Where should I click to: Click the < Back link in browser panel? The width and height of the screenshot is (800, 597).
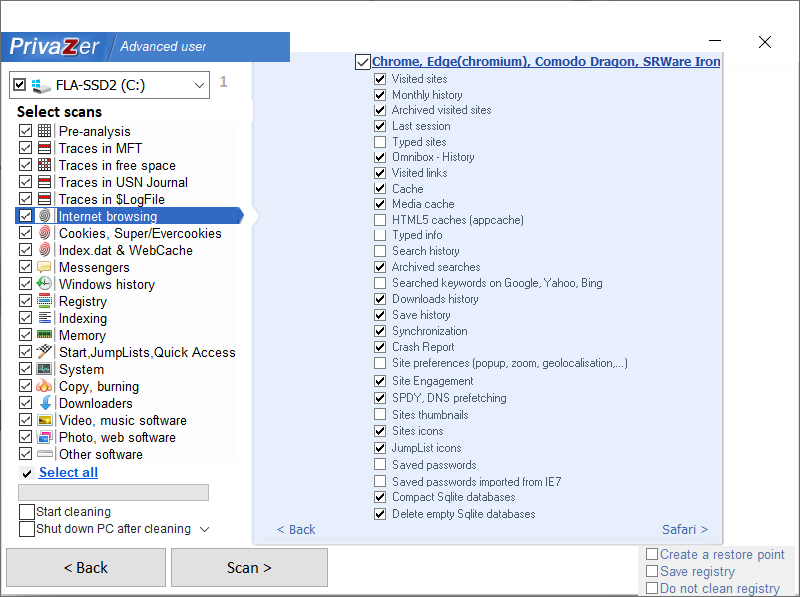(x=296, y=530)
